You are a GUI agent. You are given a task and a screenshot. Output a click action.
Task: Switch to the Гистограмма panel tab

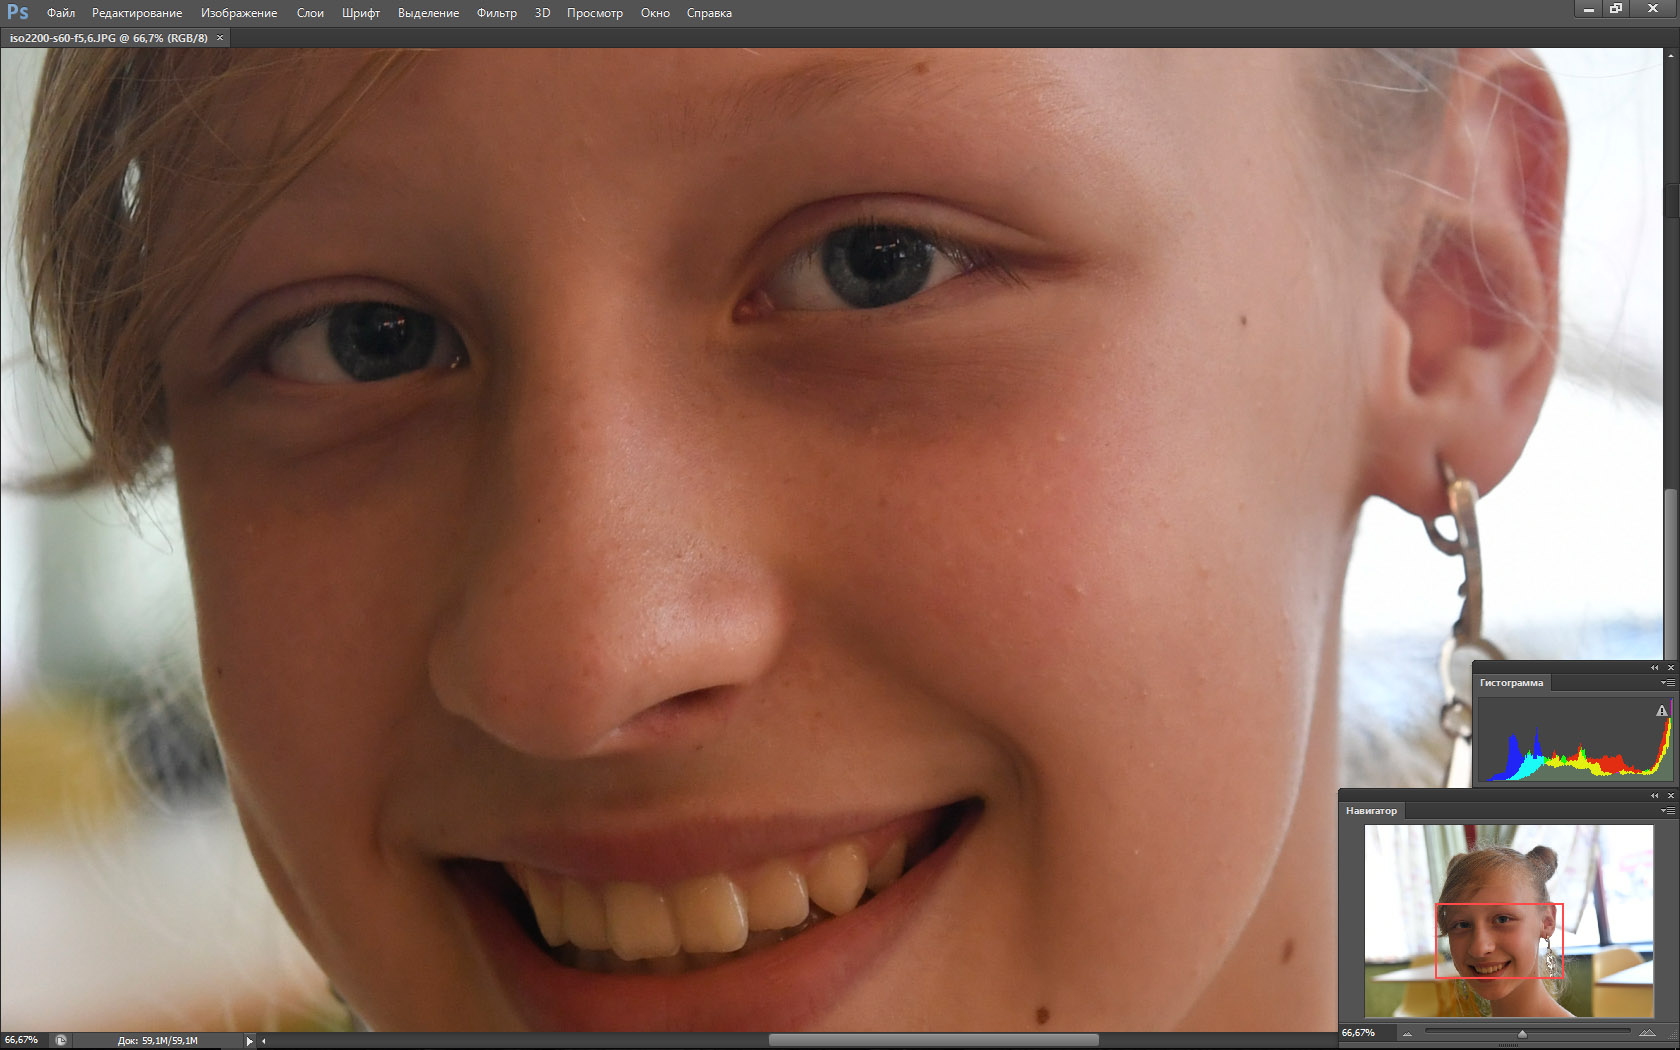point(1511,683)
